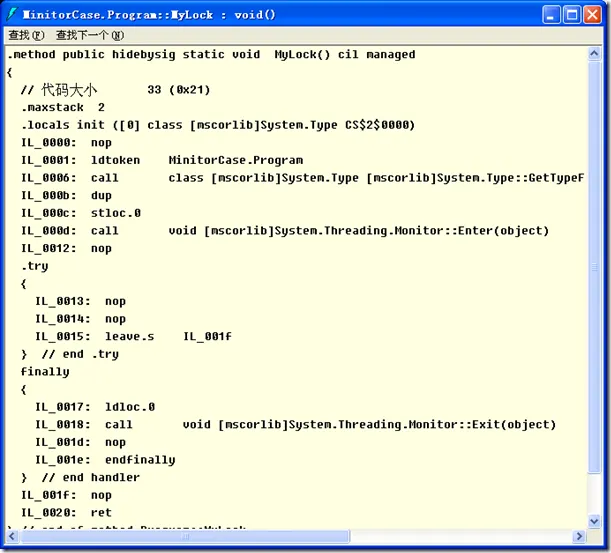Click the '.method public hidebysig static void' line
This screenshot has height=553, width=611.
point(211,55)
